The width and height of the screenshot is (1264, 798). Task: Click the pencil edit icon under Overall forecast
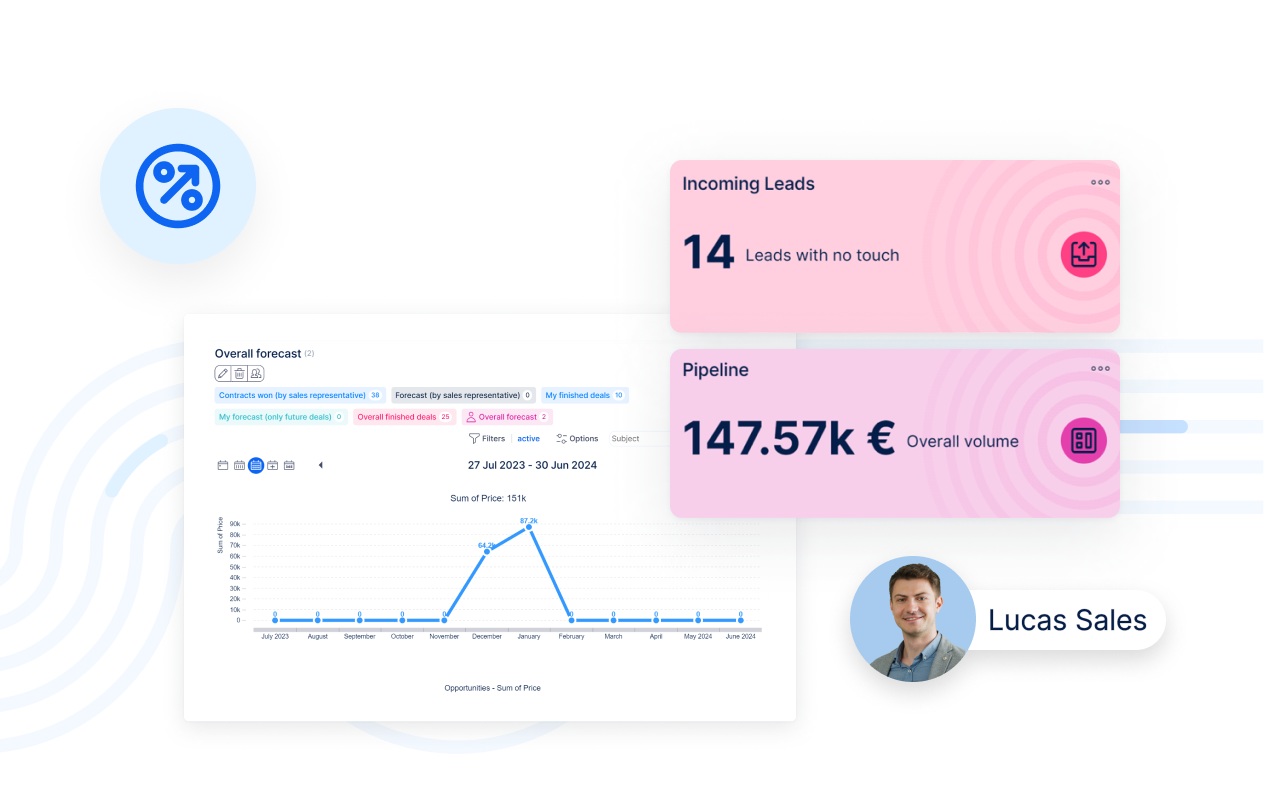coord(223,373)
